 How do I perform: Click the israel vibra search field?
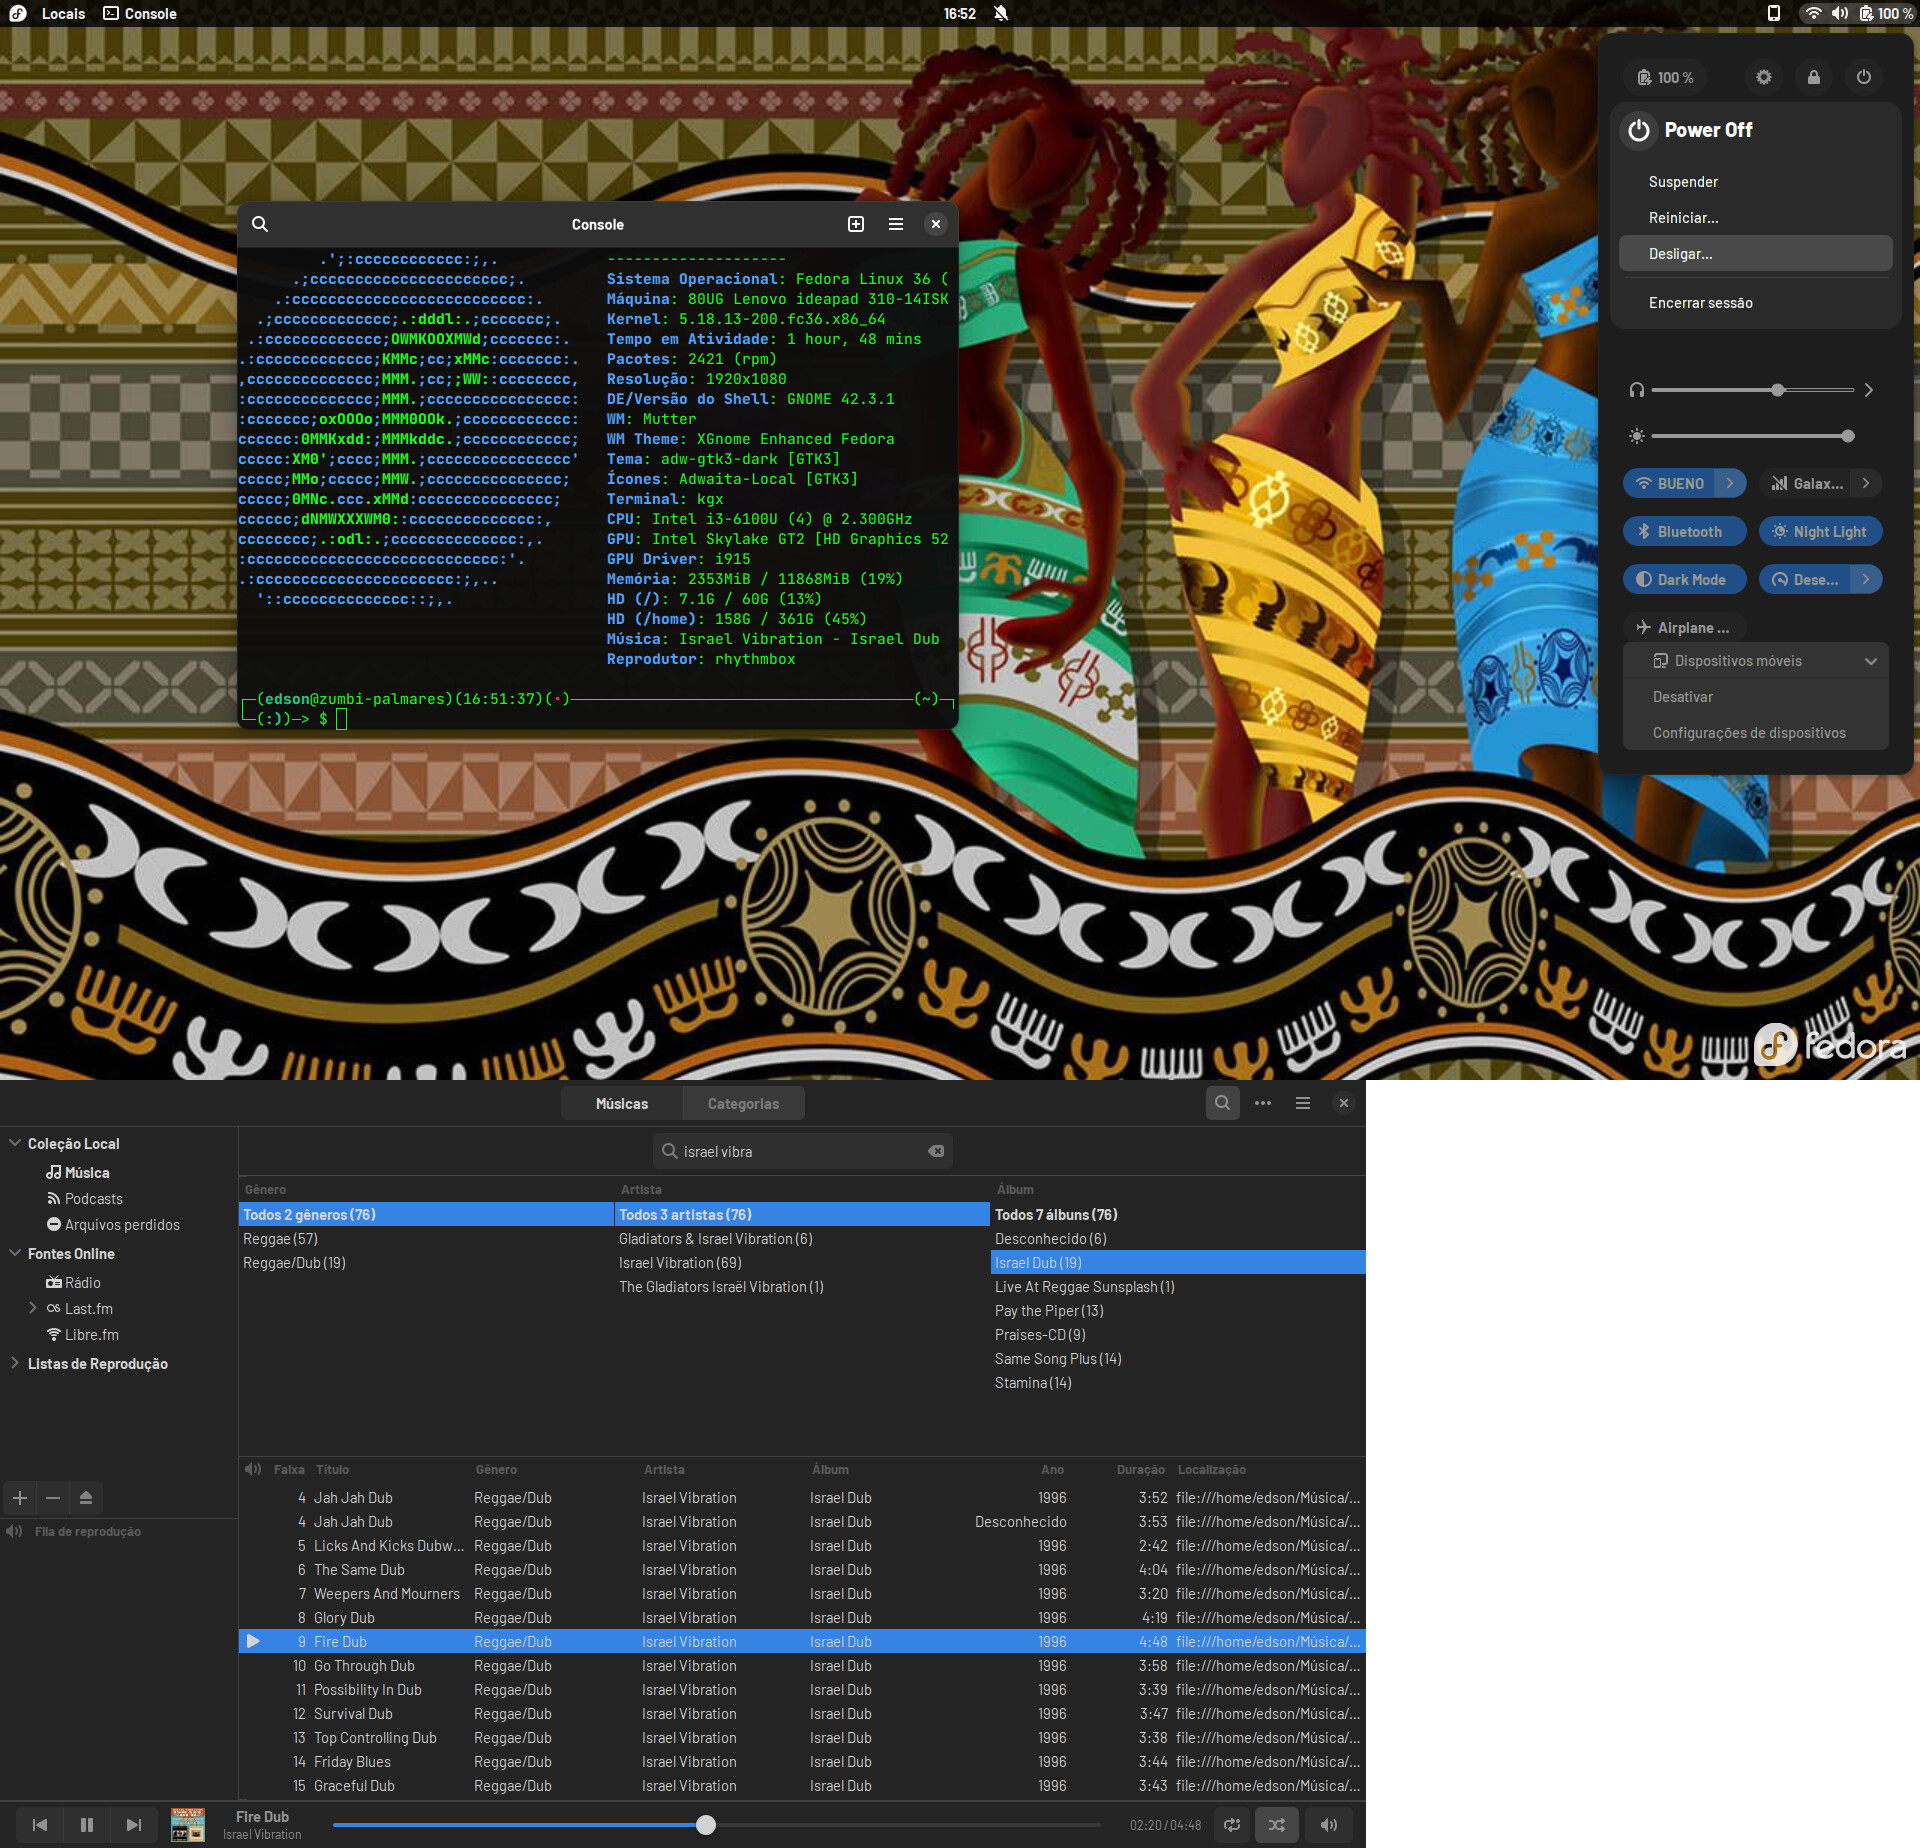coord(802,1151)
